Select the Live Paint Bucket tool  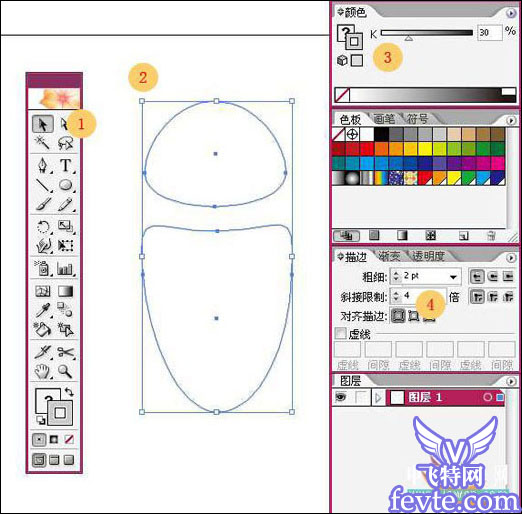point(43,329)
